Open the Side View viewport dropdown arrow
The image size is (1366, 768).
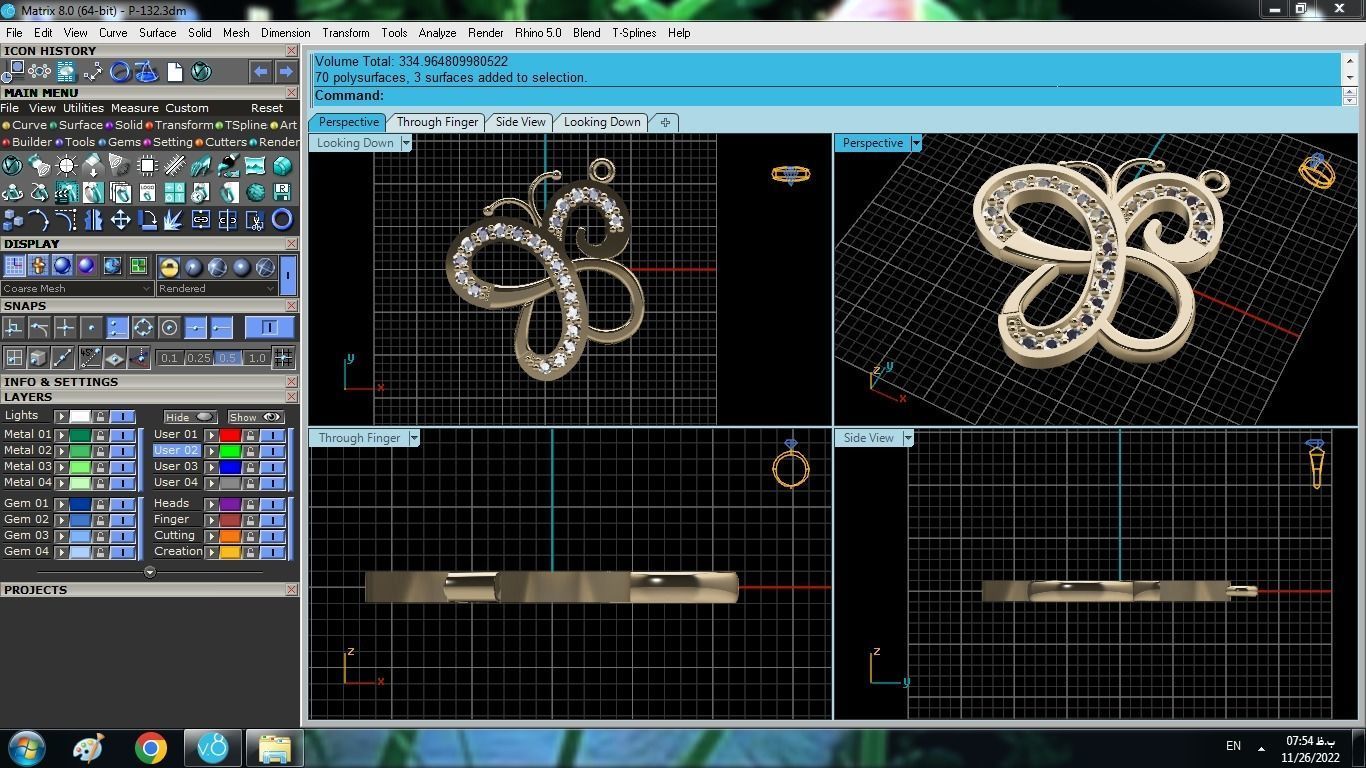[907, 438]
